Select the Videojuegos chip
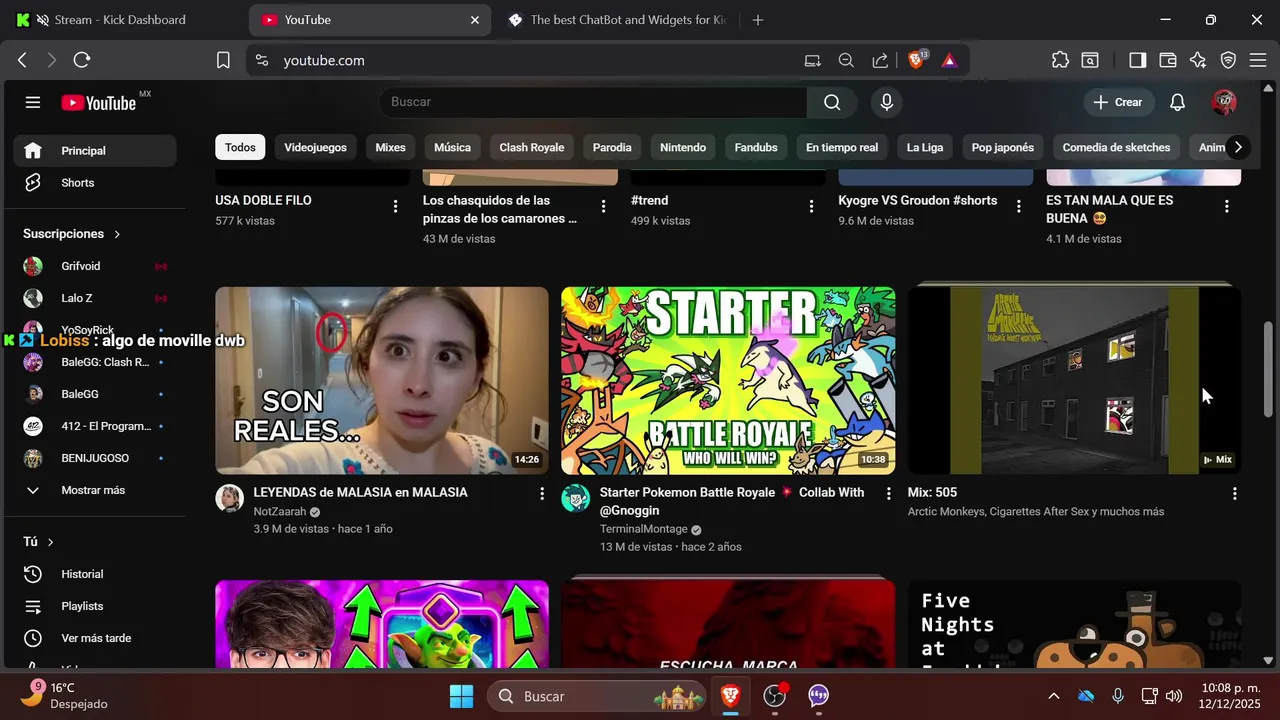The image size is (1280, 720). click(x=315, y=147)
